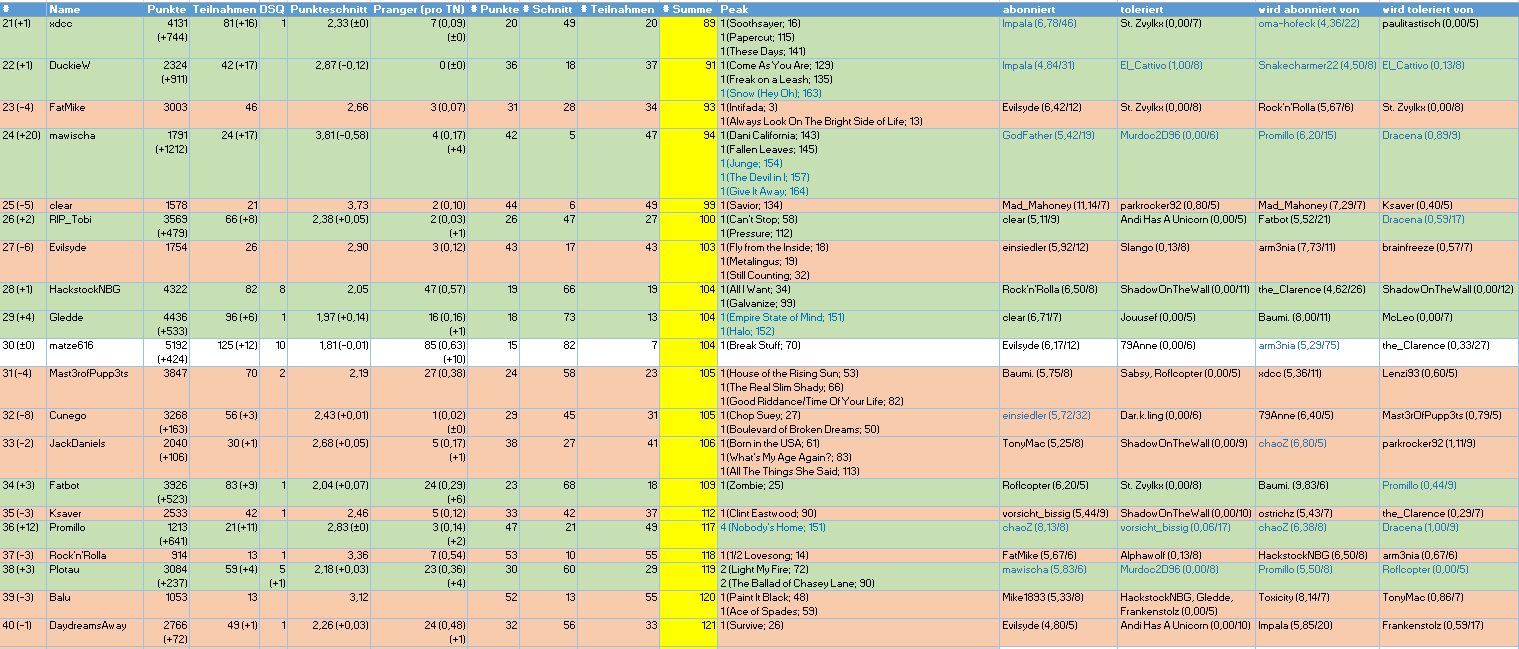Click peak entry '1(Snow (Hey Oh); 163)'
This screenshot has height=649, width=1519.
tap(770, 93)
